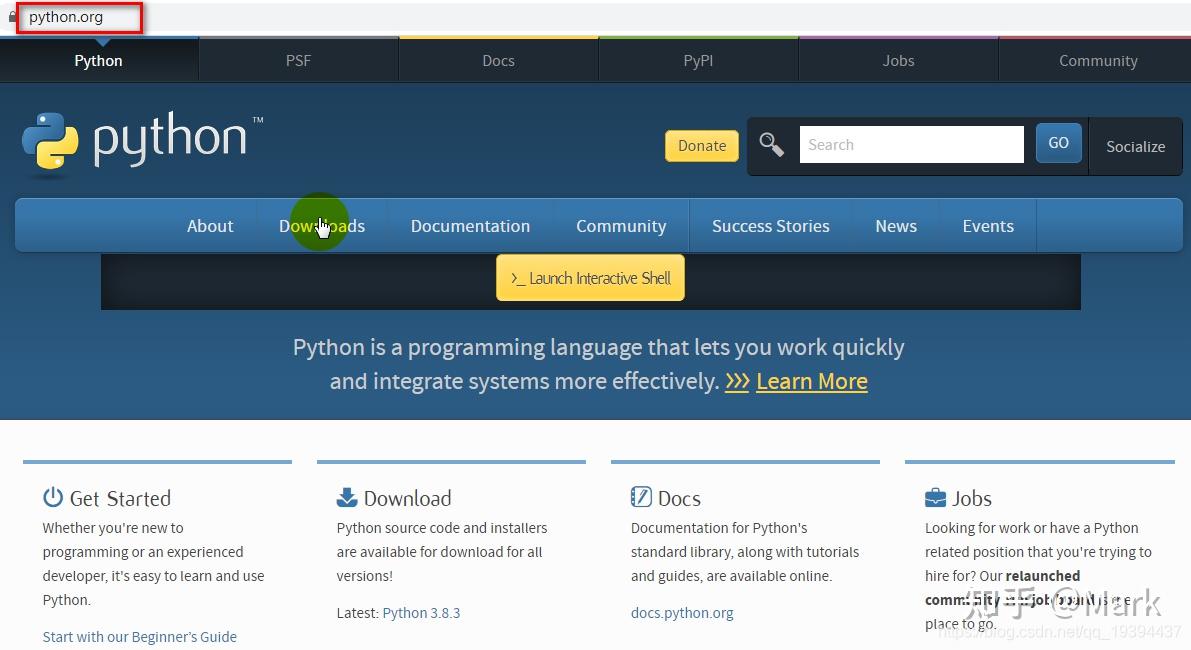Viewport: 1191px width, 650px height.
Task: Switch to the PSF tab
Action: coord(298,60)
